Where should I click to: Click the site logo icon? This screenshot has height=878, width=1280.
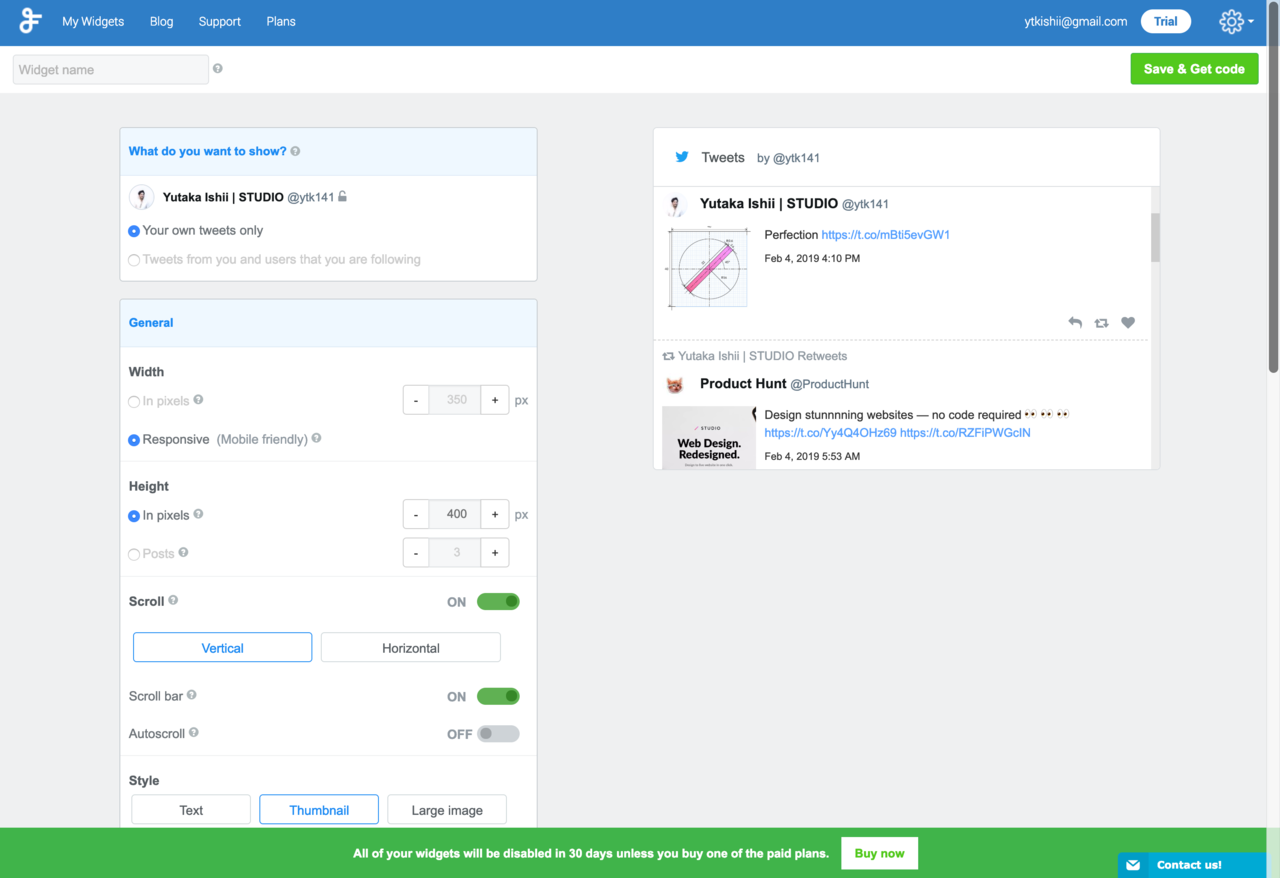point(31,21)
